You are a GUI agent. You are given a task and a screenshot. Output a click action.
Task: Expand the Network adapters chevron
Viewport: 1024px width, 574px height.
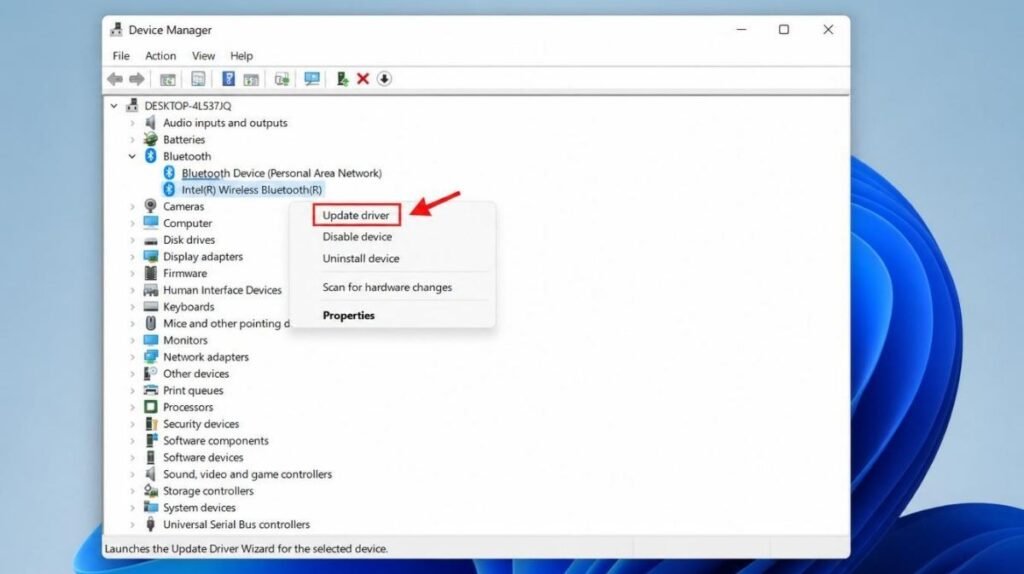pos(133,357)
